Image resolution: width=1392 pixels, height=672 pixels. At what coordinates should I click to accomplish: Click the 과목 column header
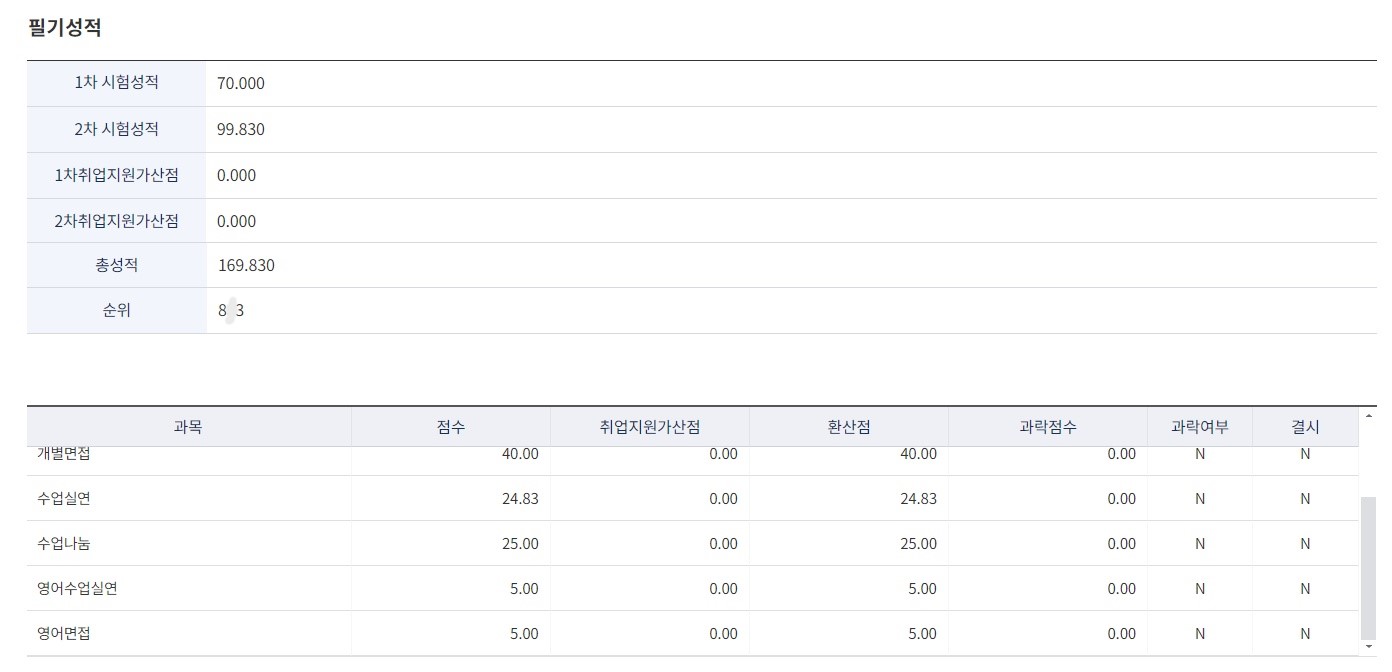tap(188, 427)
